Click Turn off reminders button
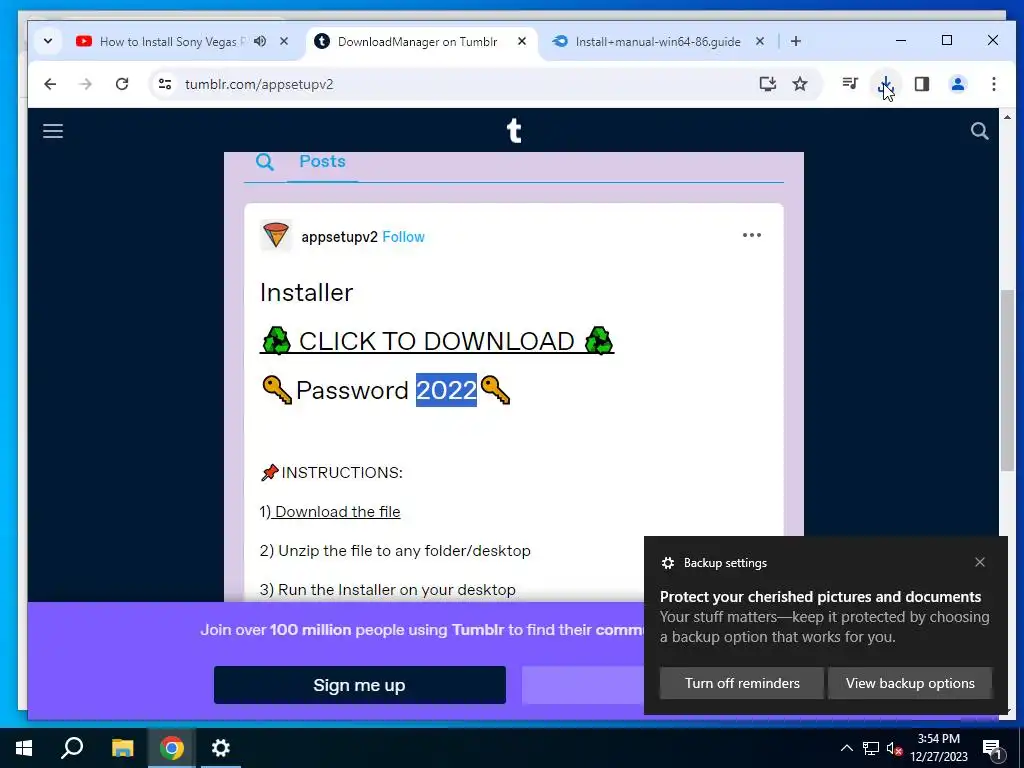This screenshot has width=1024, height=768. (x=742, y=683)
